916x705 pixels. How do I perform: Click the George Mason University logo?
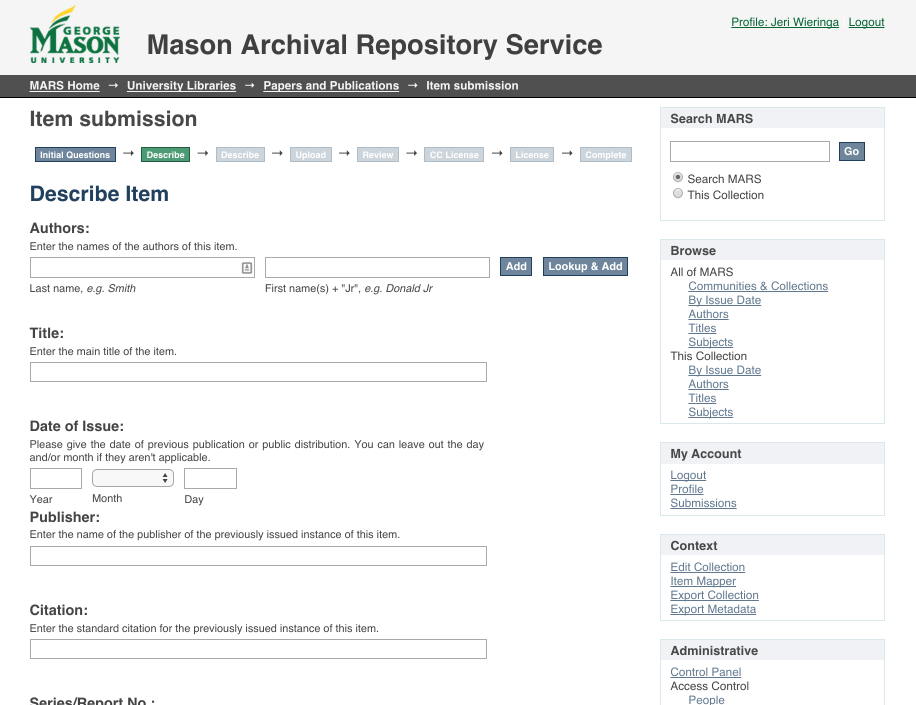pos(75,35)
